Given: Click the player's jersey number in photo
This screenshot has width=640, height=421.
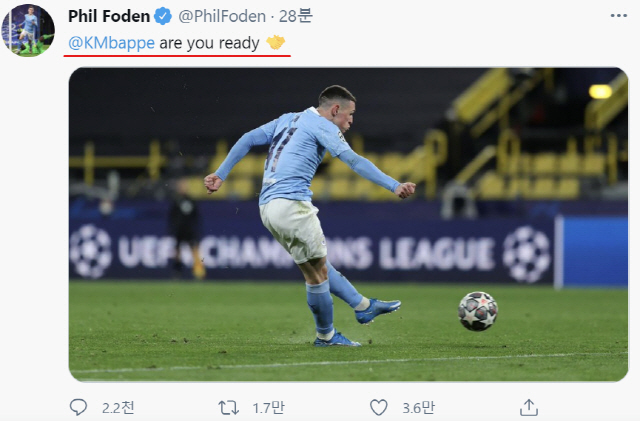Looking at the screenshot, I should [x=281, y=146].
